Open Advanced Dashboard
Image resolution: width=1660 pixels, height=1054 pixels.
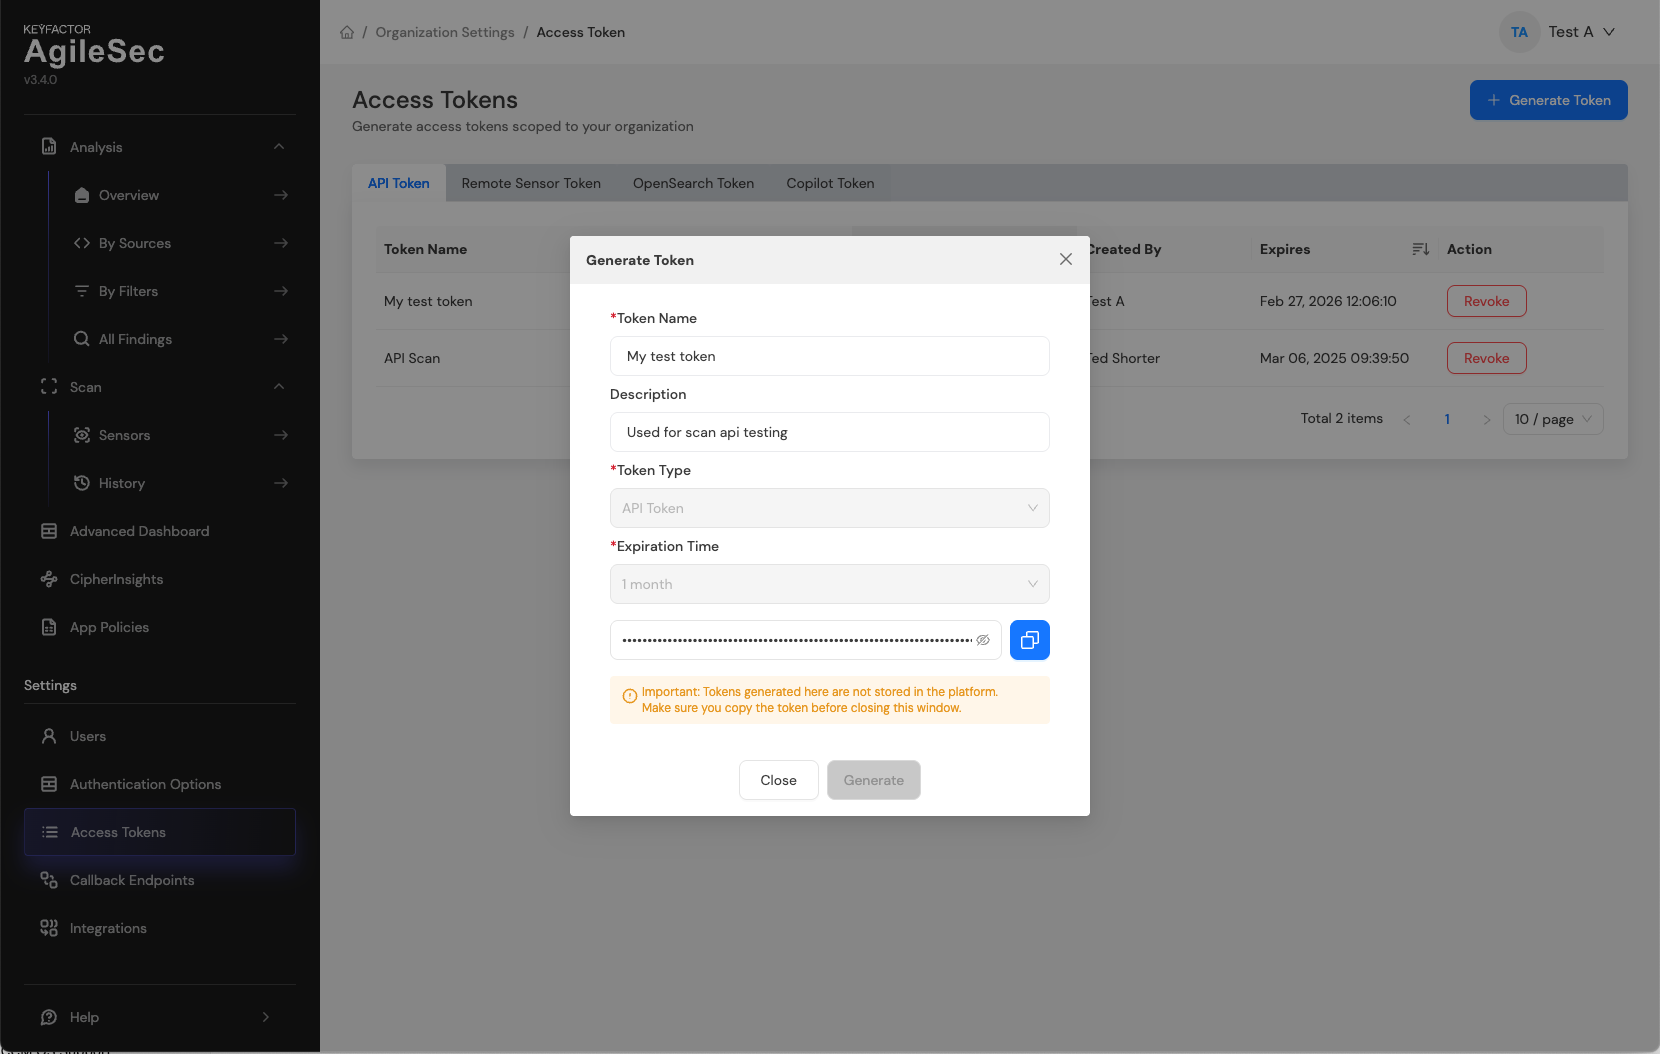click(139, 531)
